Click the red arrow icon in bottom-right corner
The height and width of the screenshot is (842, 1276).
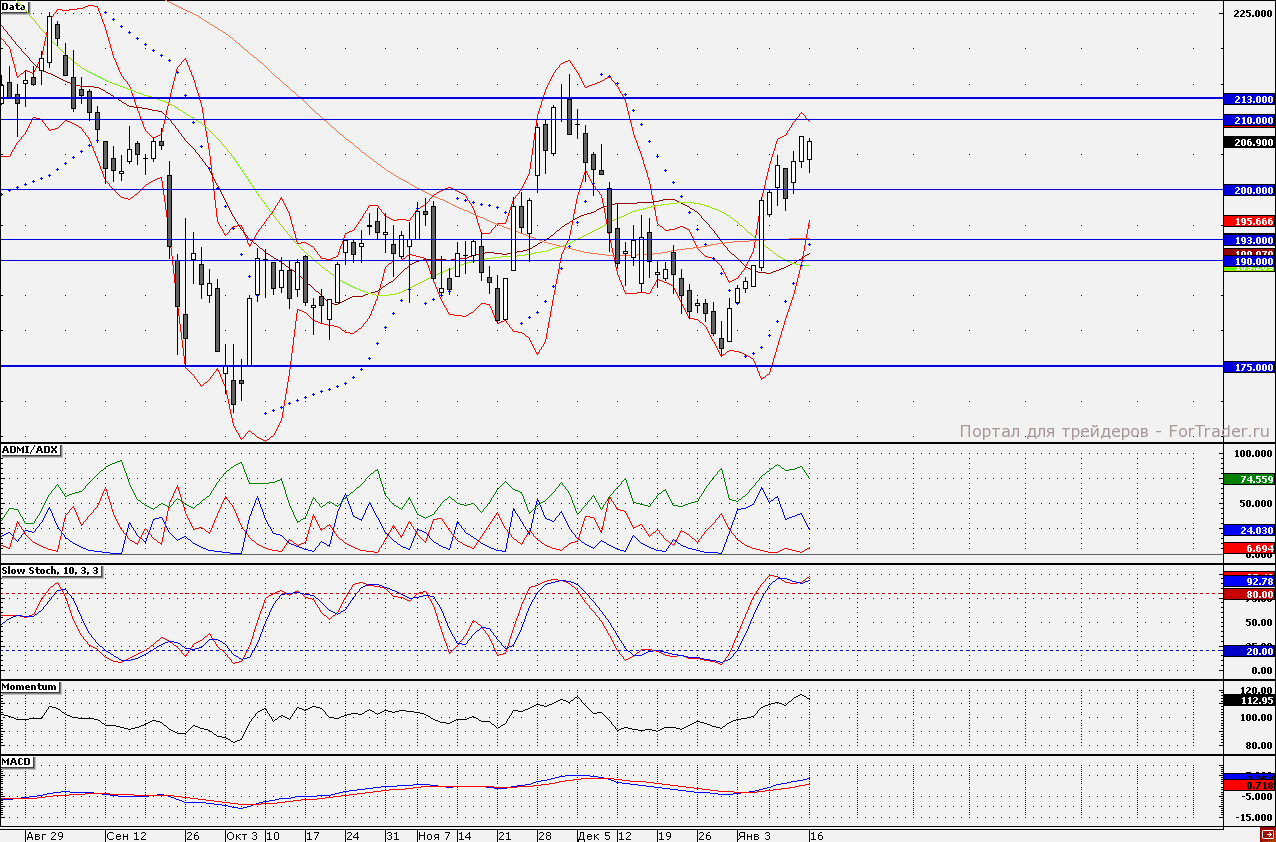tap(1267, 833)
